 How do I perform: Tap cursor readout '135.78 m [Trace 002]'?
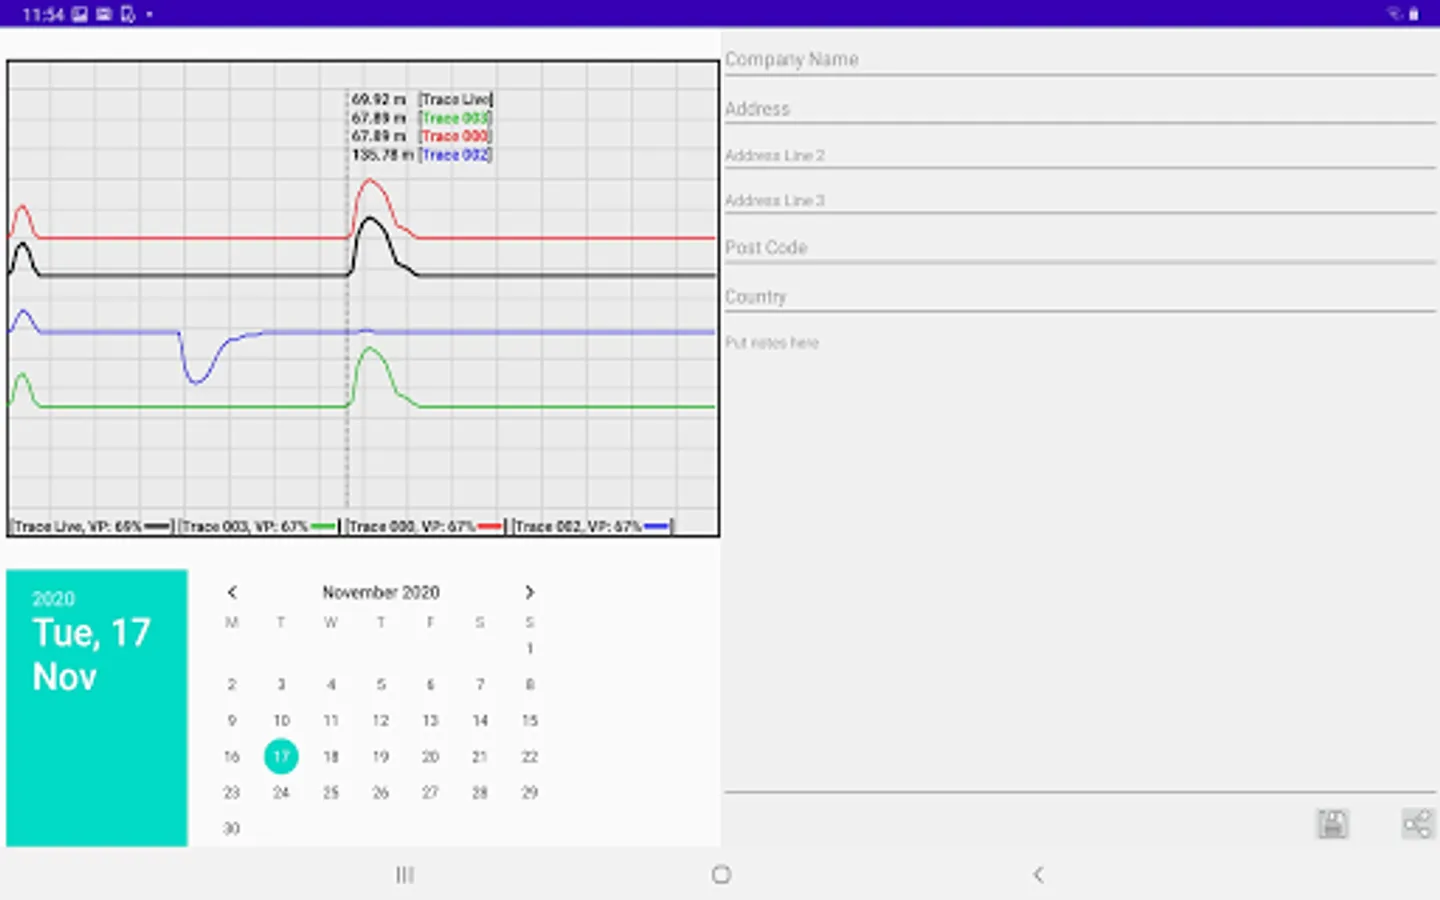pyautogui.click(x=421, y=155)
